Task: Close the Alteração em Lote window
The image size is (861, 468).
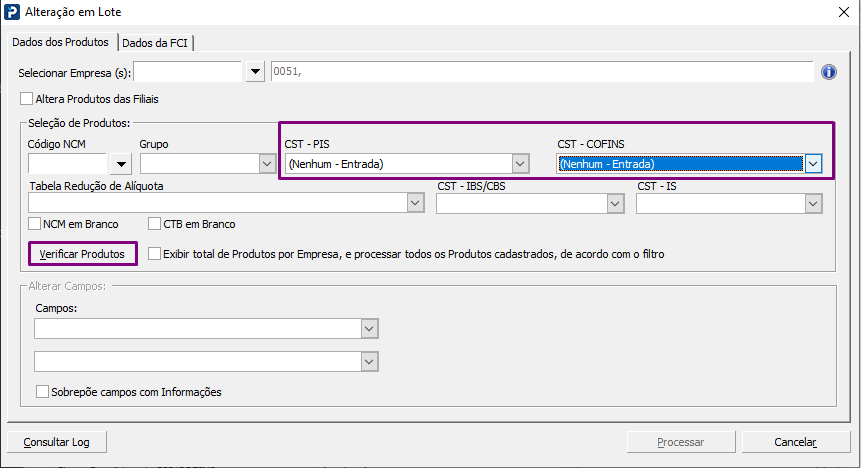Action: pos(842,13)
